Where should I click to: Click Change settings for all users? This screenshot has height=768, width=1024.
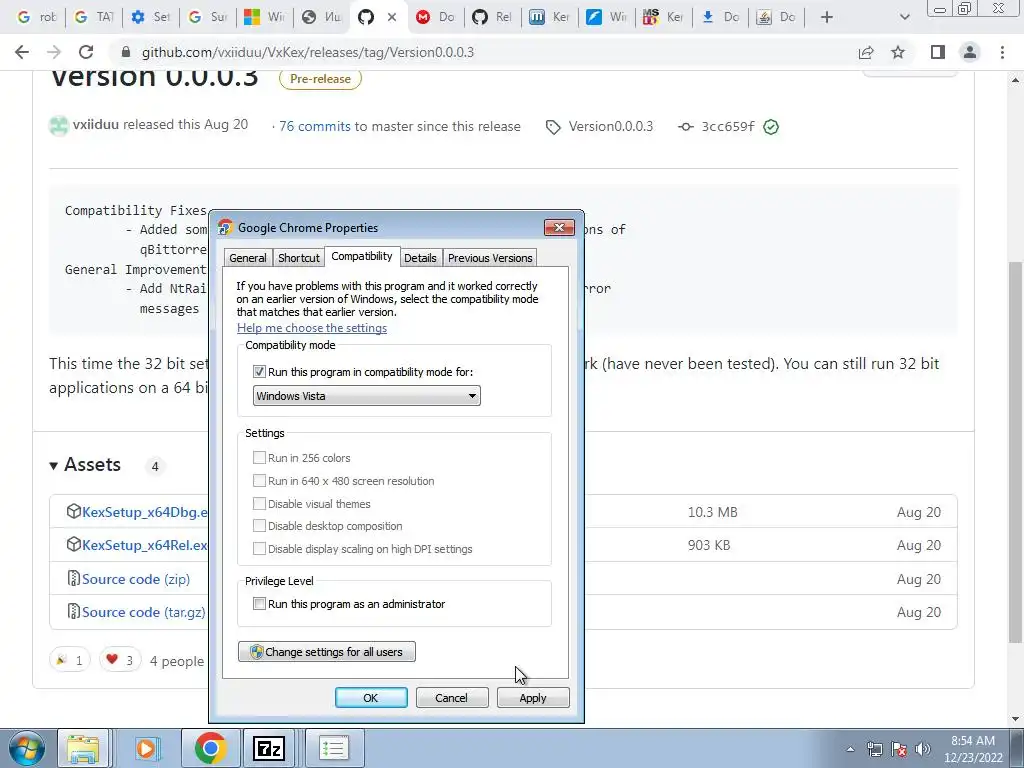[327, 652]
